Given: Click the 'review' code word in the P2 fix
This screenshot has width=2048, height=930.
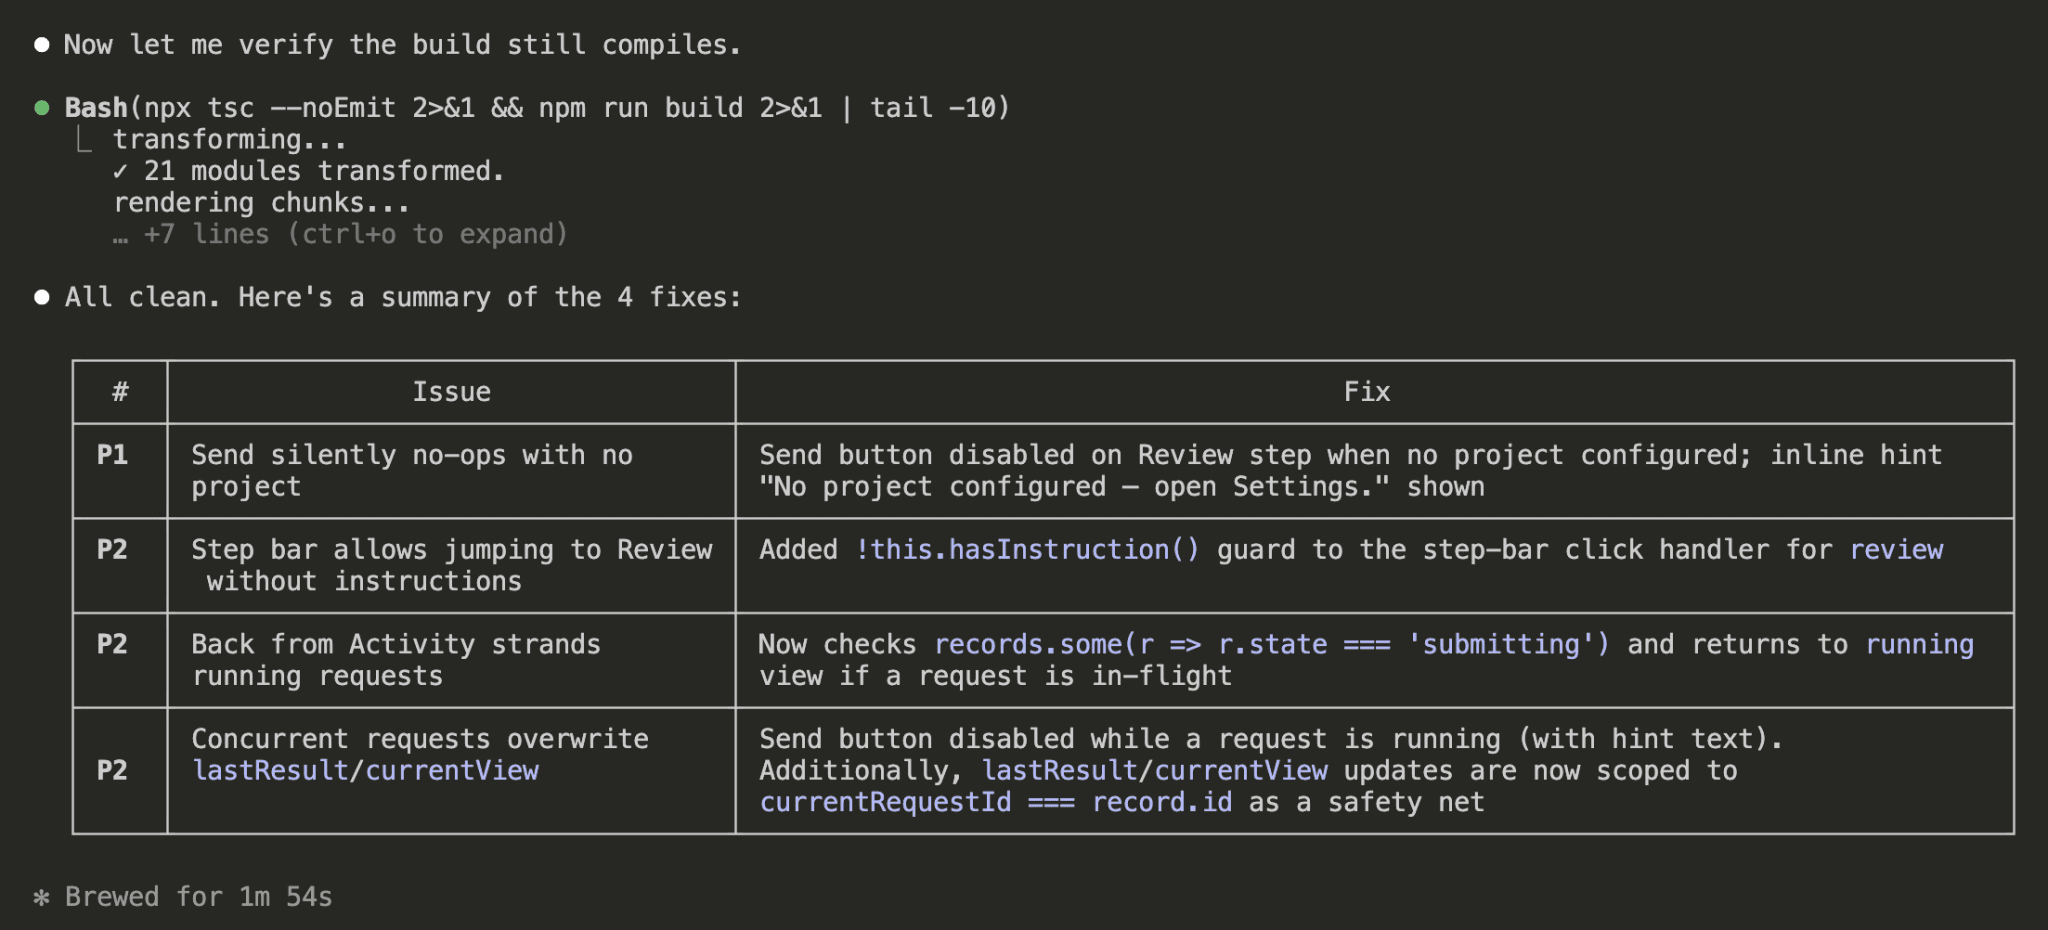Looking at the screenshot, I should tap(1896, 550).
